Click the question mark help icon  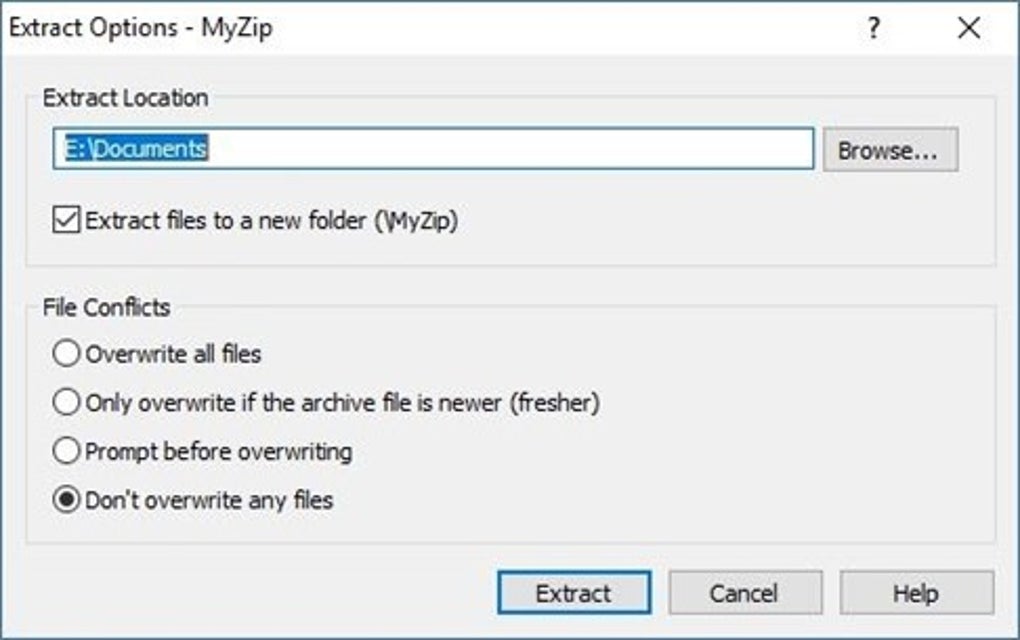[874, 29]
